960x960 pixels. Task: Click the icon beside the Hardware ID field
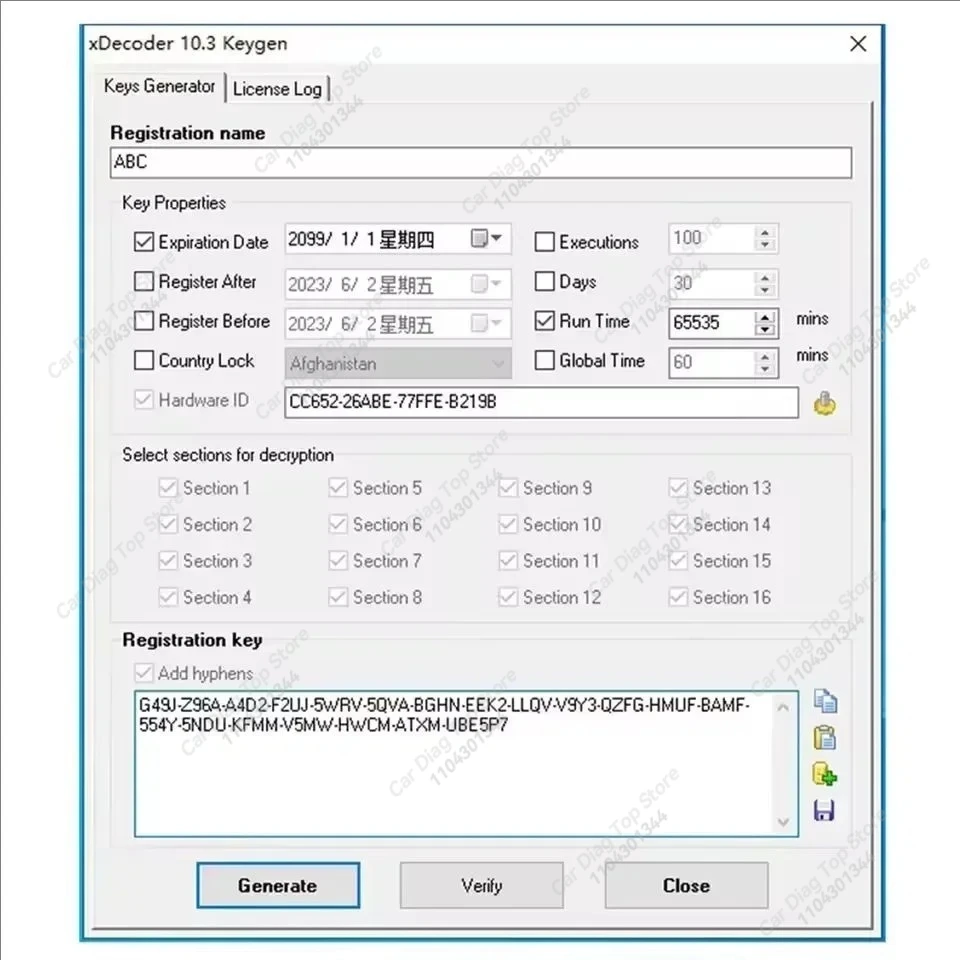(x=823, y=402)
